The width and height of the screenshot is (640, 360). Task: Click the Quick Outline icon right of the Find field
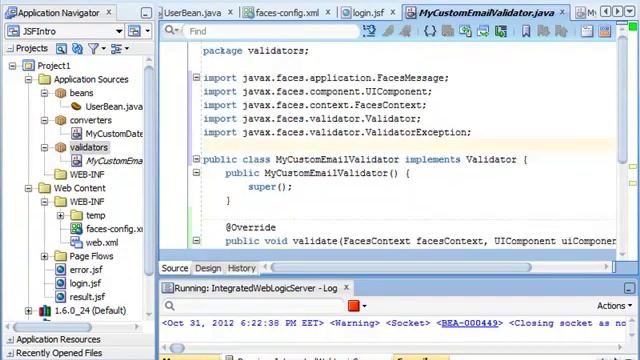(369, 31)
